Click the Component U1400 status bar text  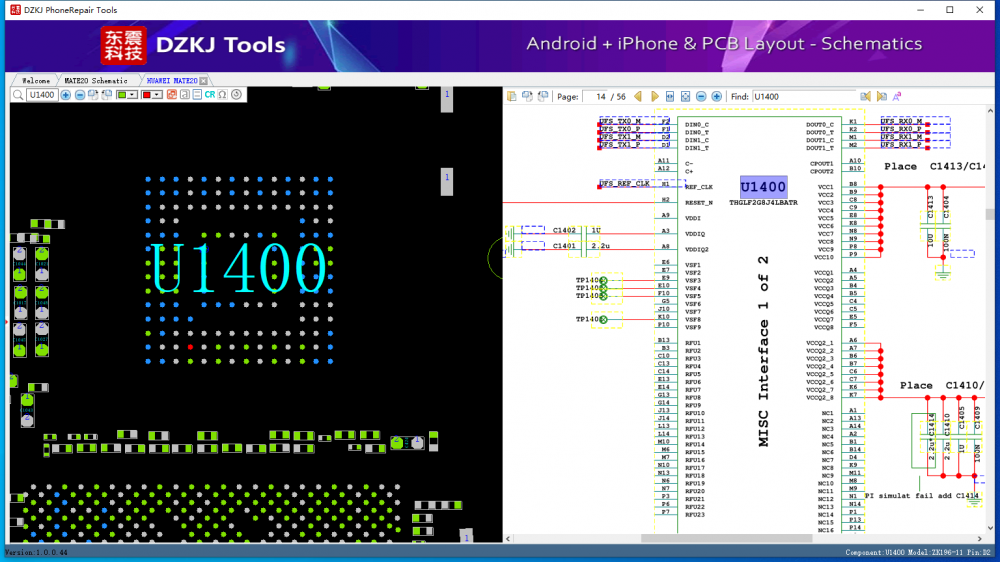918,552
